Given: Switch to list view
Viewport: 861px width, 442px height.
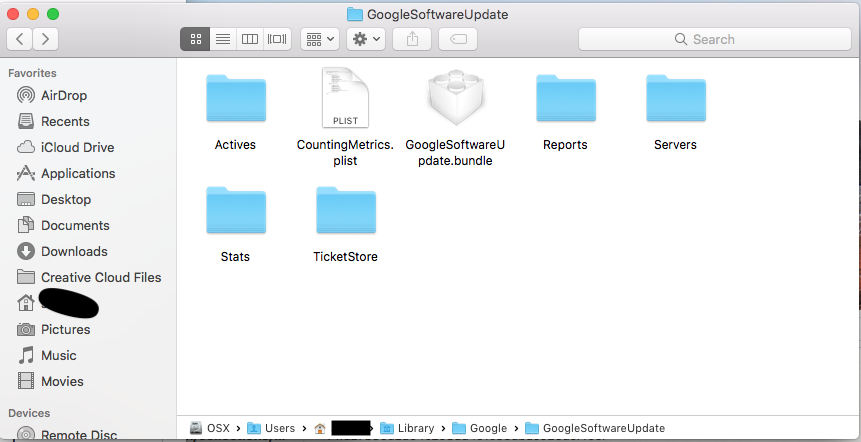Looking at the screenshot, I should (223, 39).
